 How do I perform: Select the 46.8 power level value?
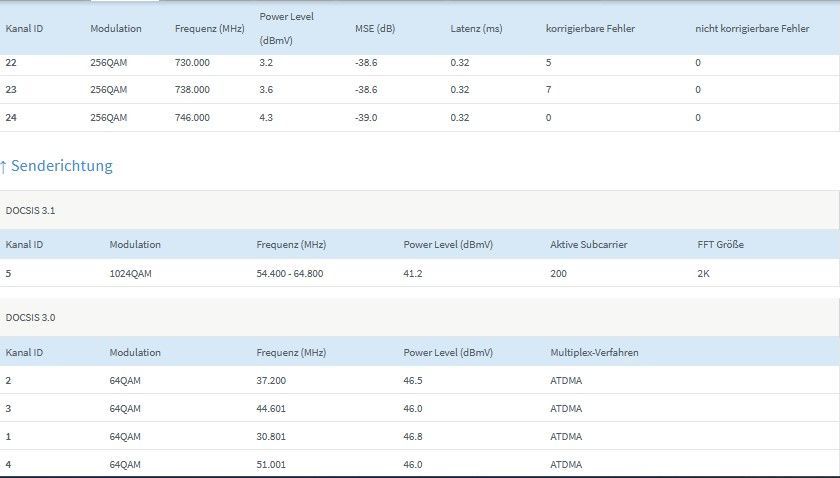click(413, 436)
